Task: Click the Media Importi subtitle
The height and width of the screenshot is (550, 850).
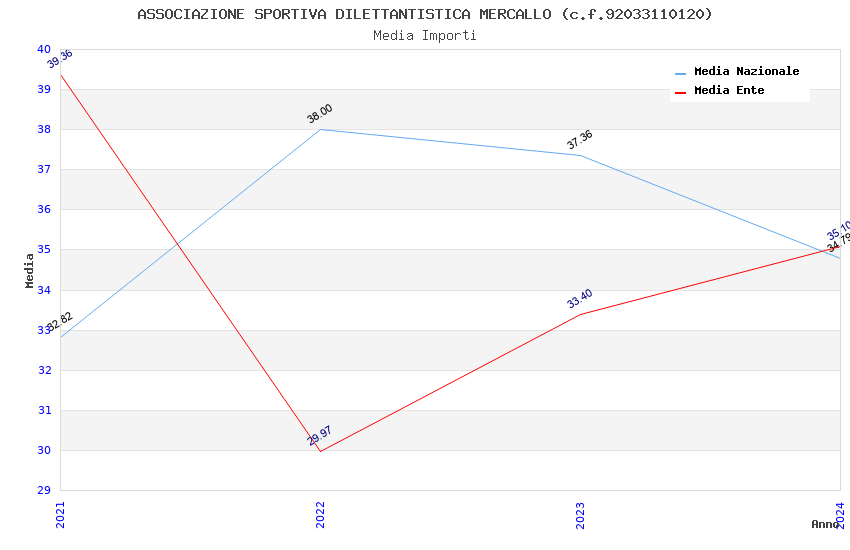Action: click(x=425, y=36)
